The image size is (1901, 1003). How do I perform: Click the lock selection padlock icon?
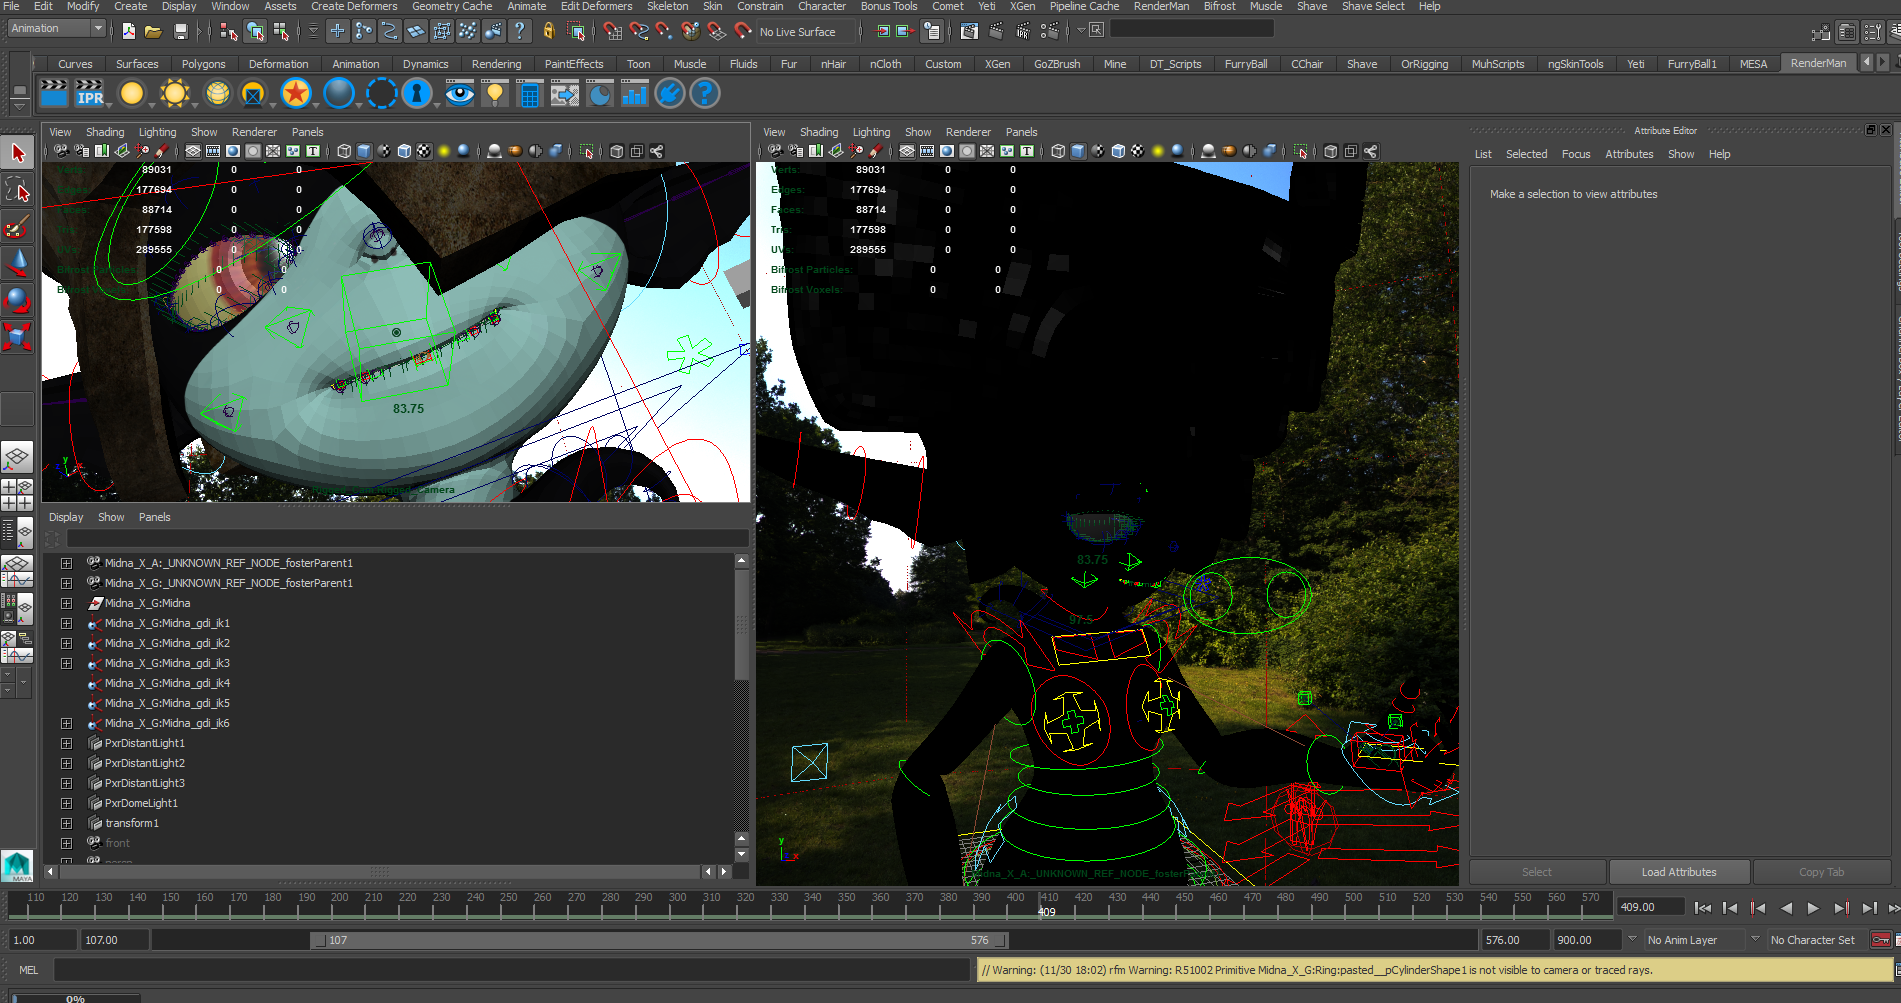pos(548,31)
